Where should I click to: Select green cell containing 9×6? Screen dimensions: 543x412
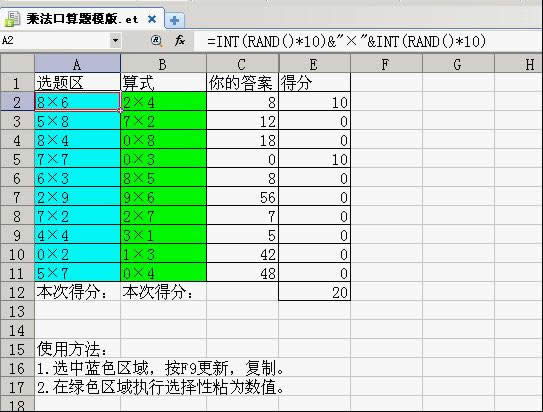coord(163,197)
